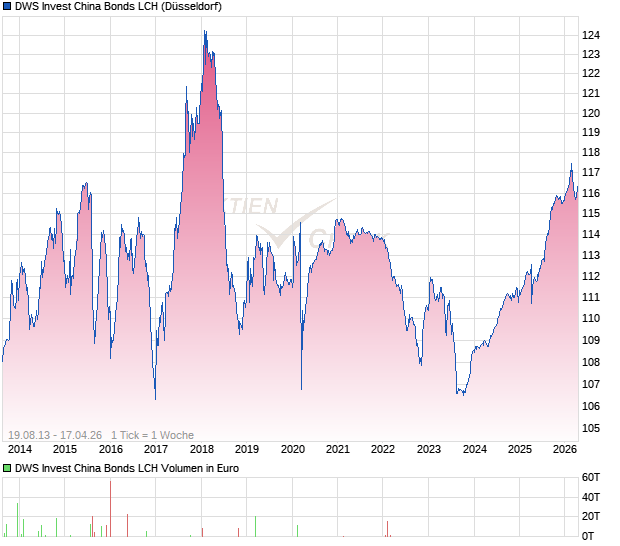Click the 2024 year label on the x-axis
This screenshot has height=546, width=620.
(474, 450)
